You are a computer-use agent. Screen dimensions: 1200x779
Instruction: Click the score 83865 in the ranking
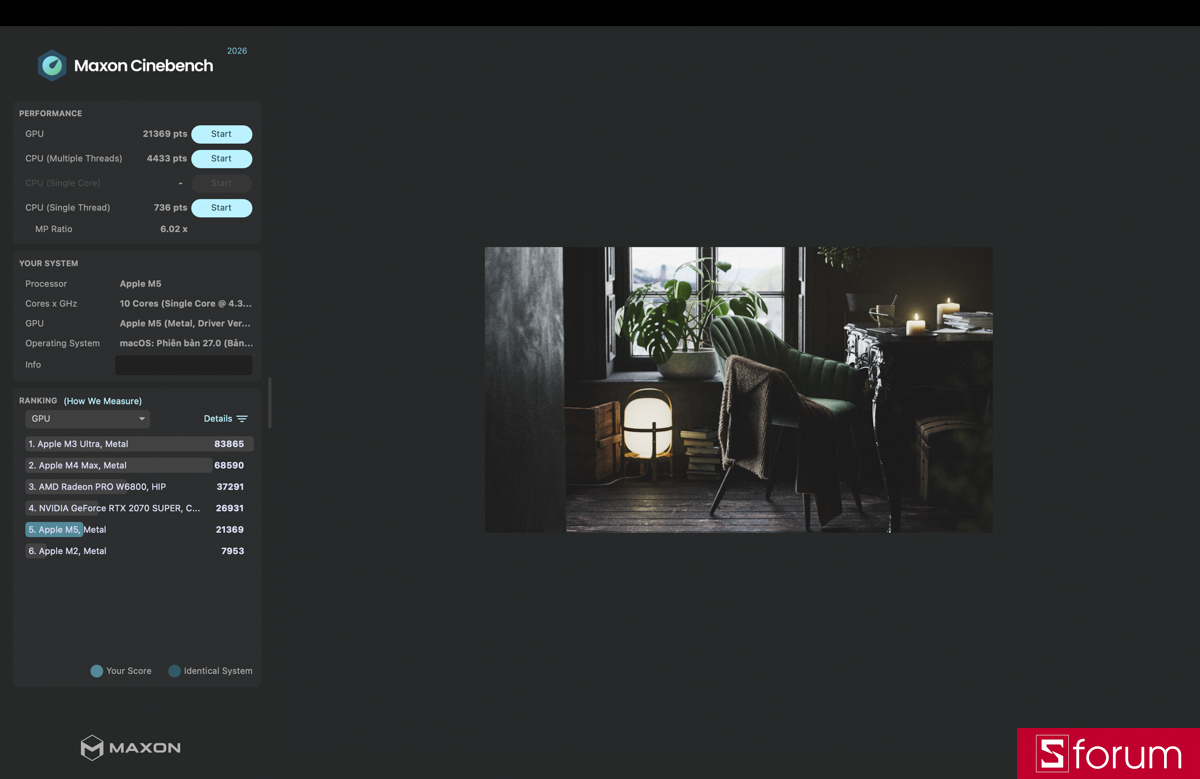point(229,444)
